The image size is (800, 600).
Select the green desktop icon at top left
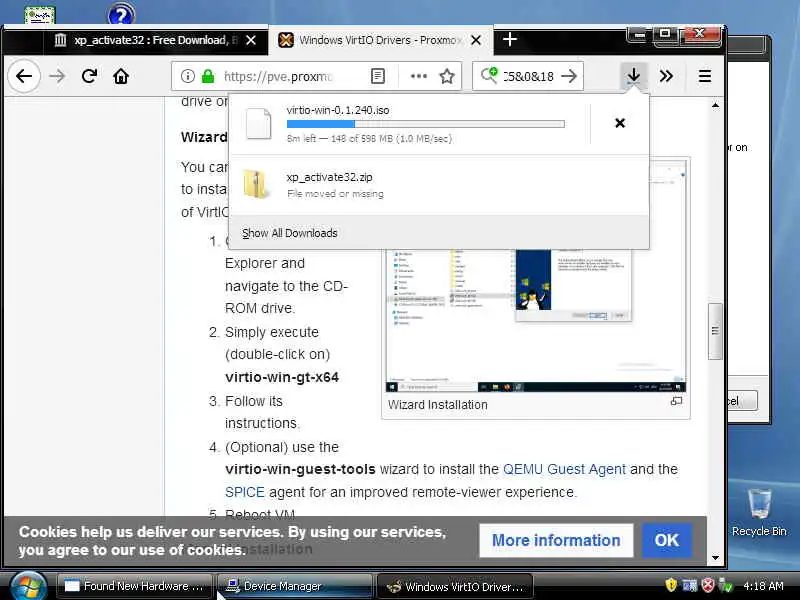point(39,15)
